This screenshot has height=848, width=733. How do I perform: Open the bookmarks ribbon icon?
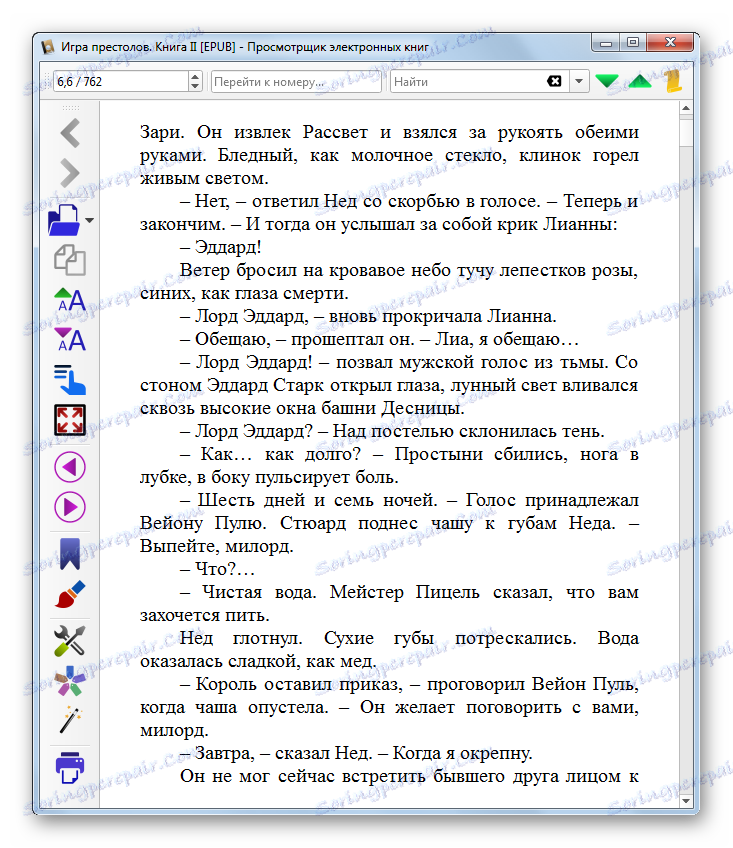coord(70,554)
